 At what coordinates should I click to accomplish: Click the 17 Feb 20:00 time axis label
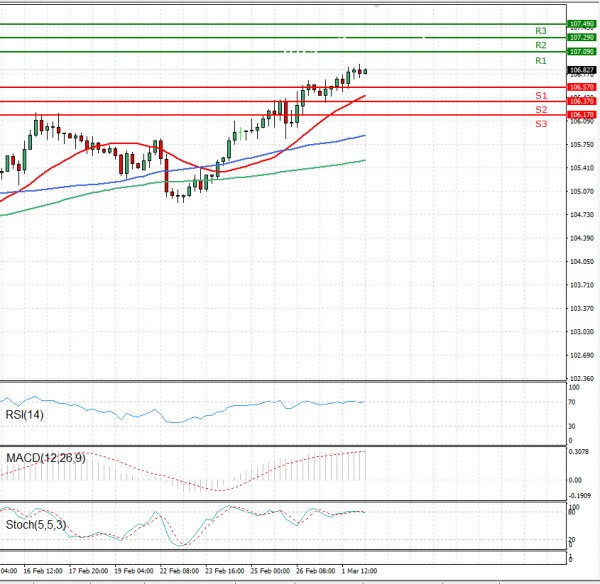[x=88, y=571]
